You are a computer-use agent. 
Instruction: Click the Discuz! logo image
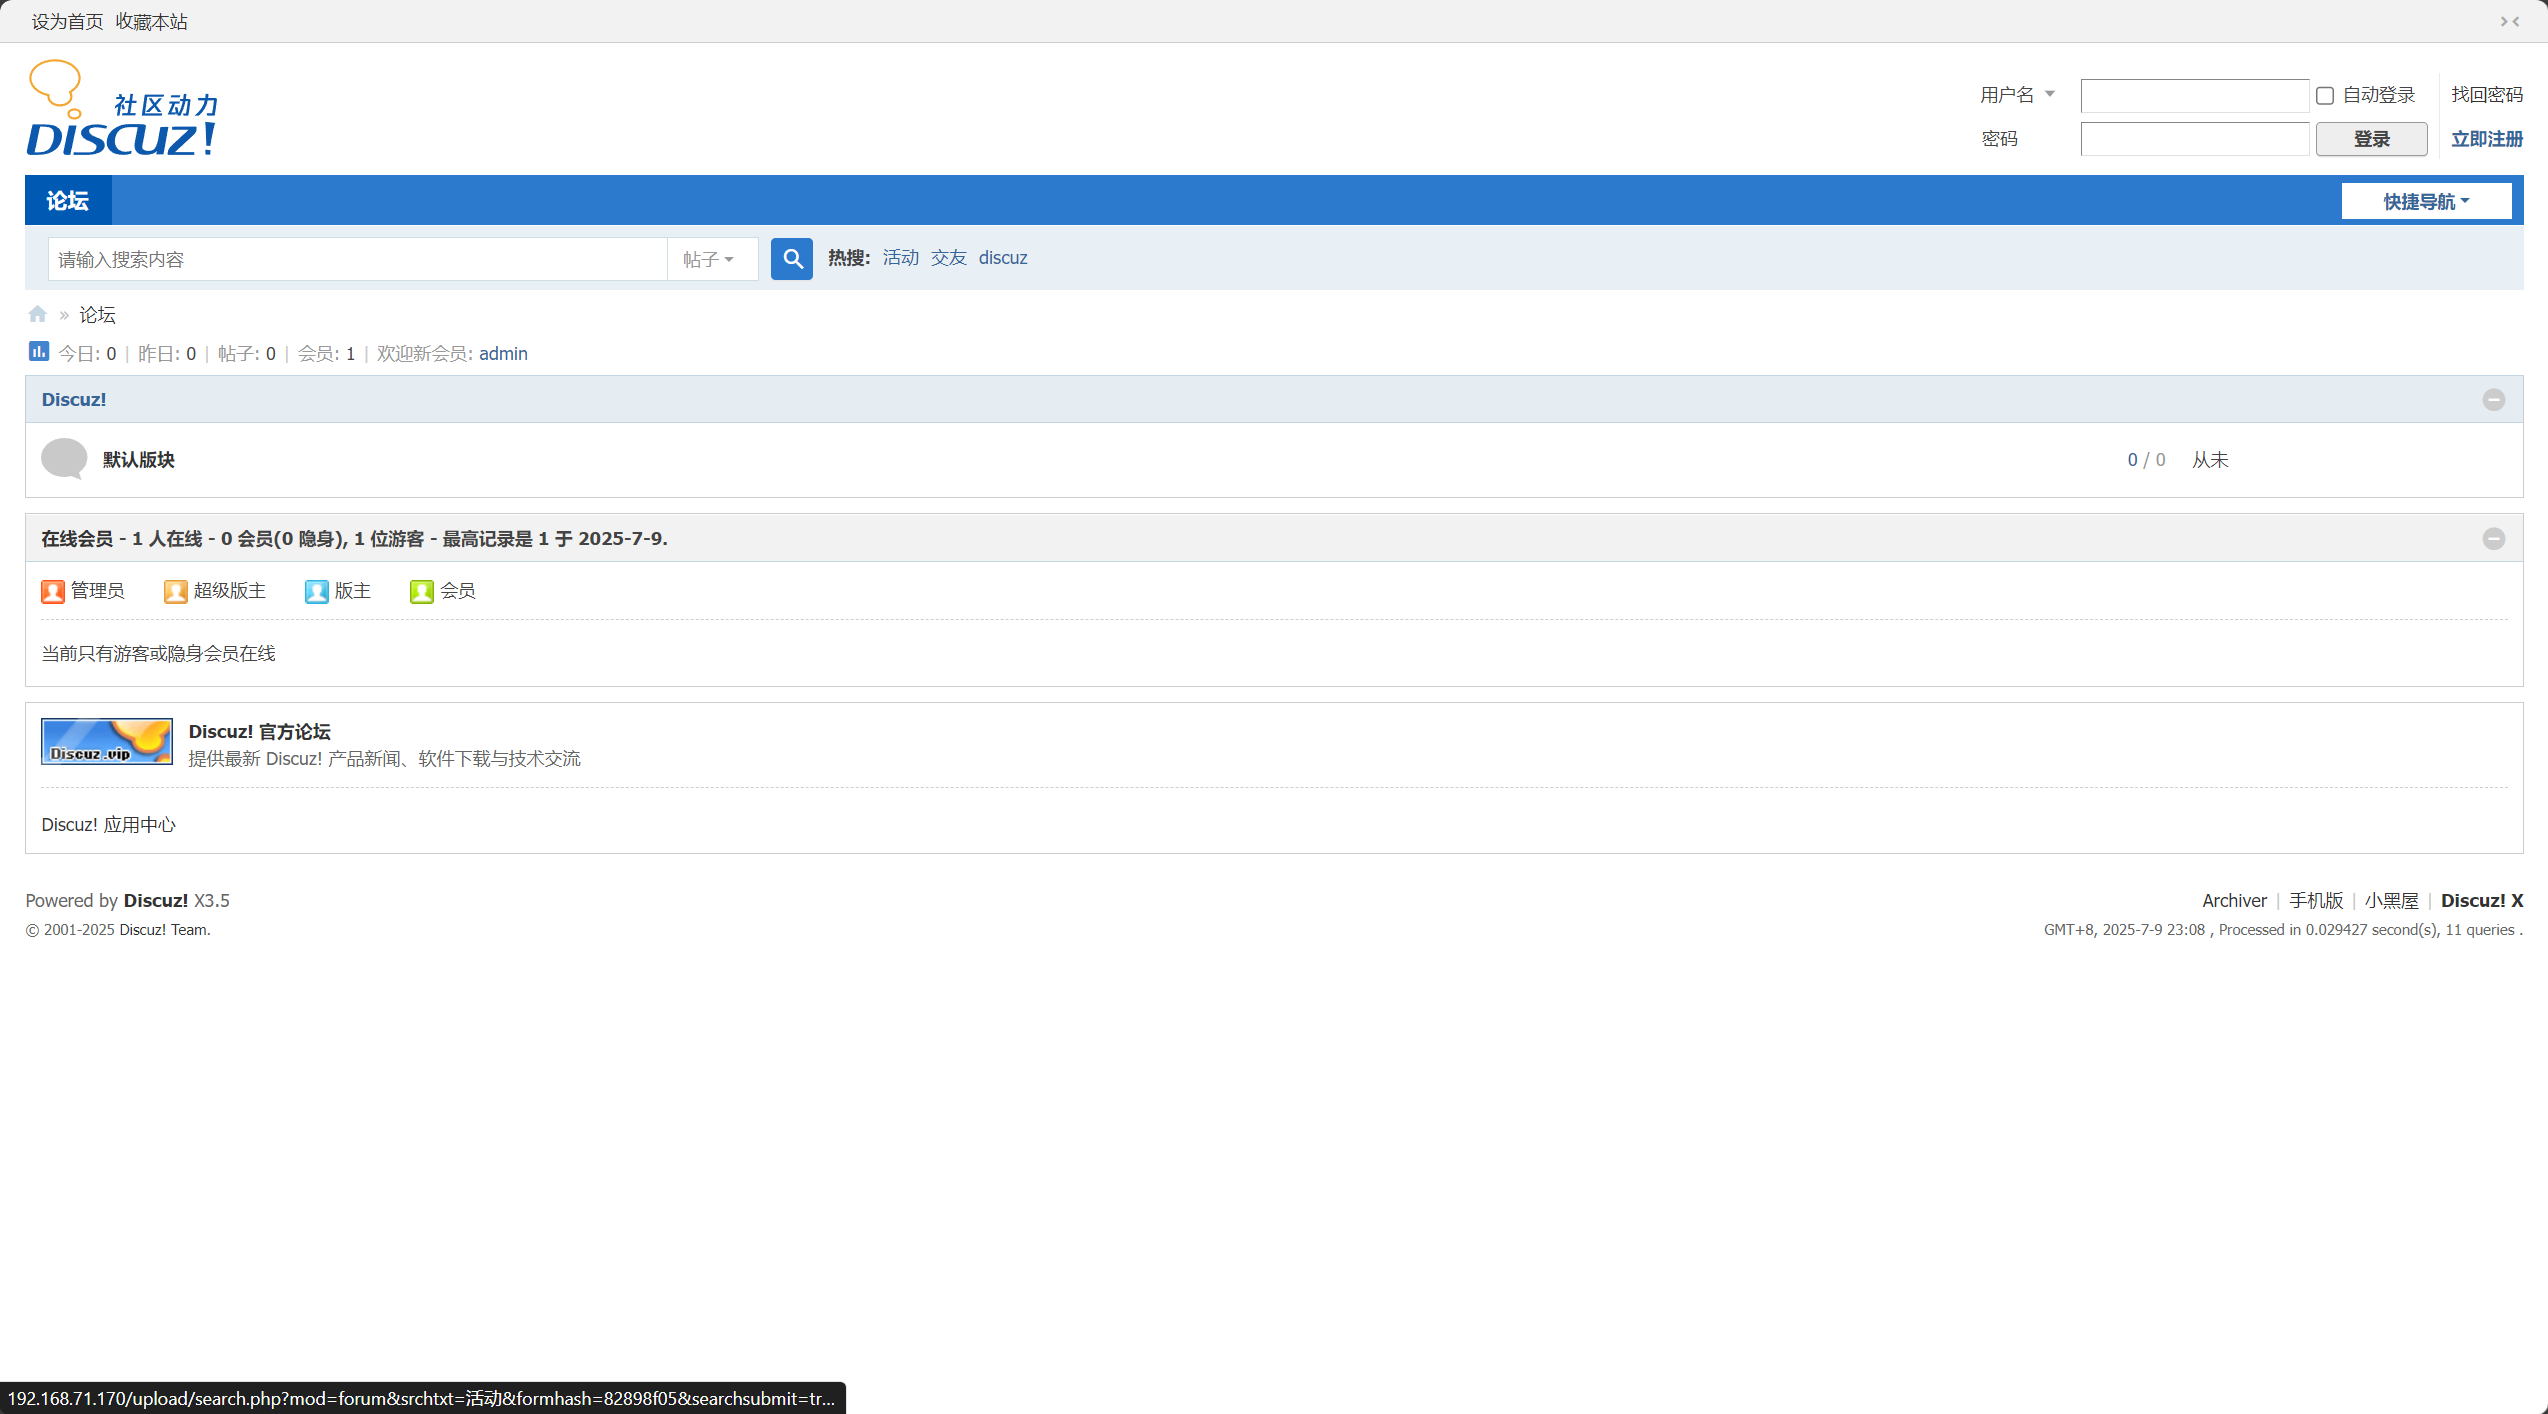pos(122,108)
